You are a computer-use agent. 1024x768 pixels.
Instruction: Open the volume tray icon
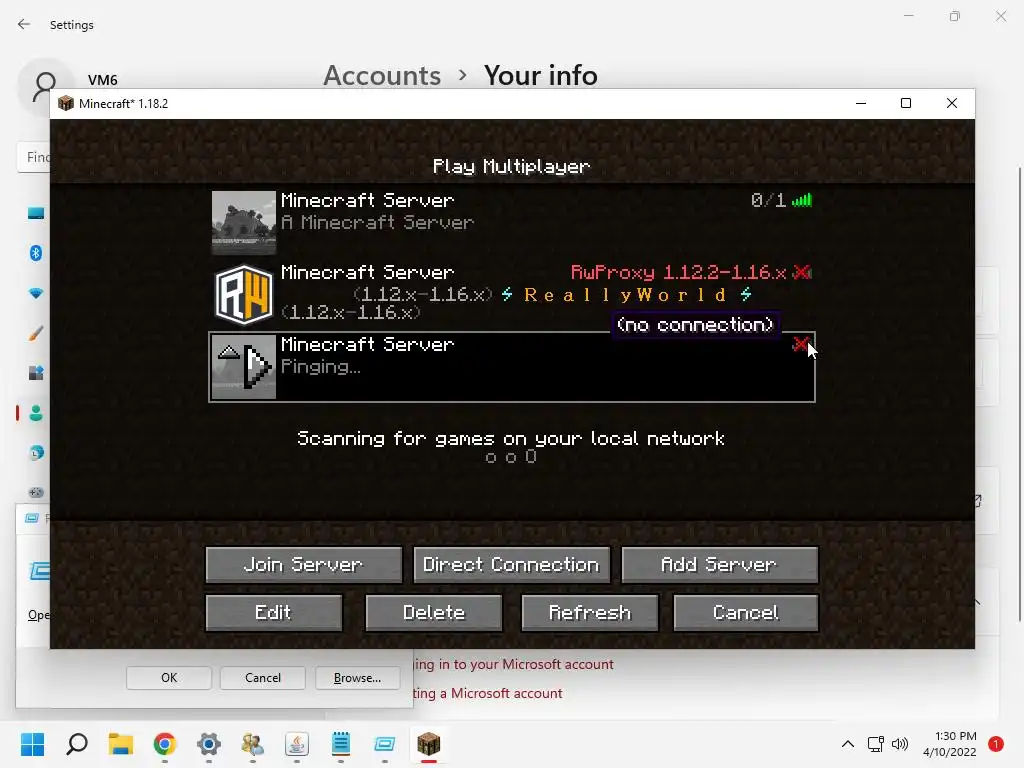click(x=900, y=744)
